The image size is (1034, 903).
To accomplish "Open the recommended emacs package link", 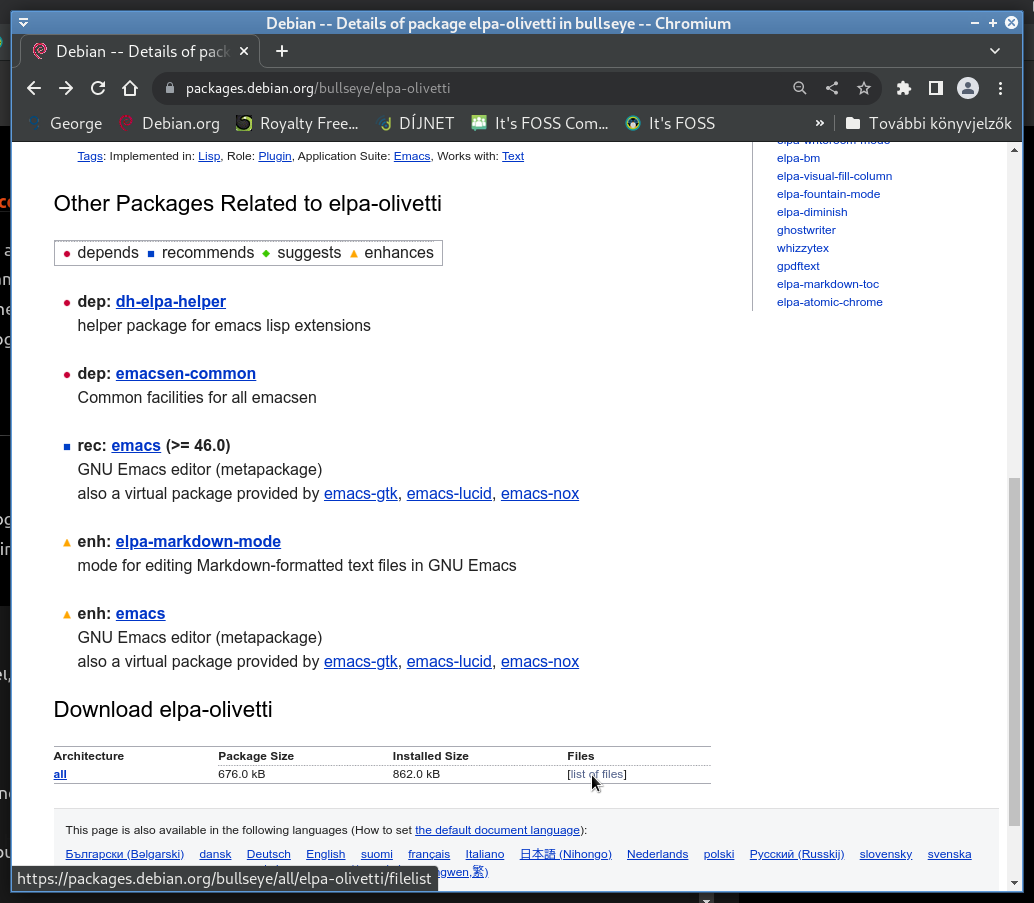I will [136, 445].
